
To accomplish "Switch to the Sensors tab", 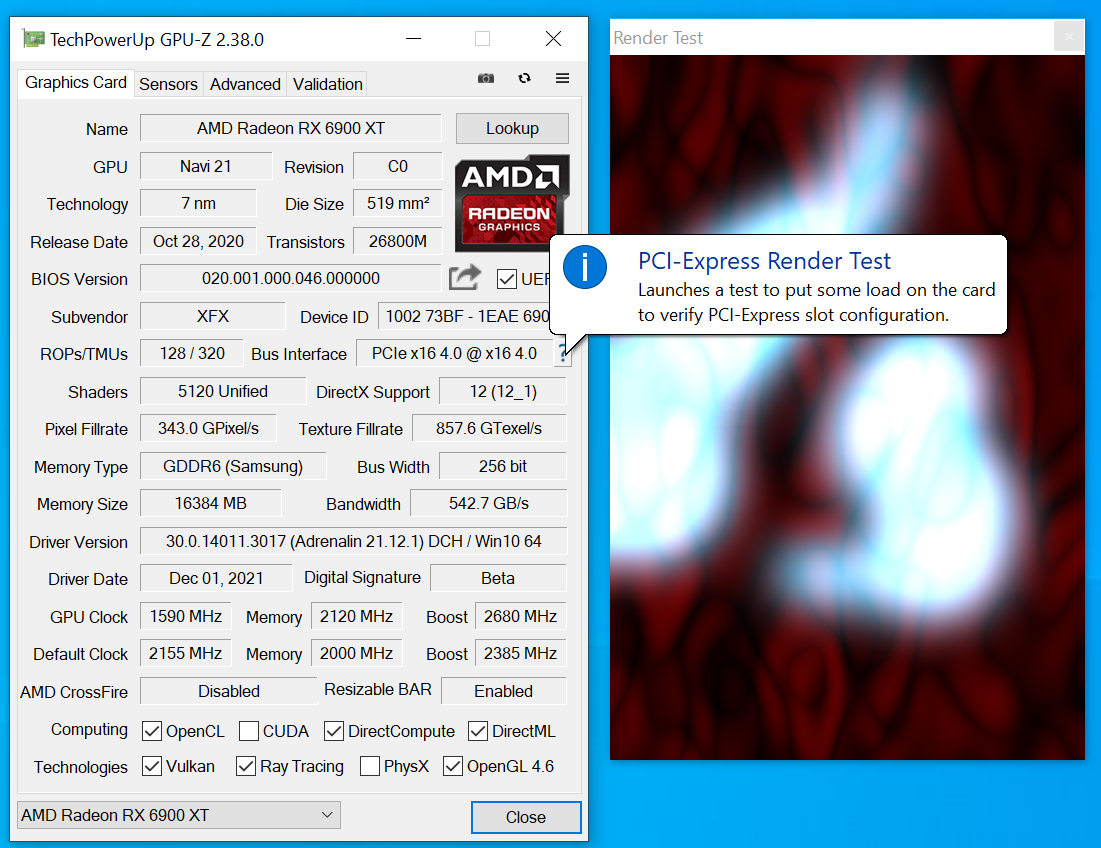I will pos(169,84).
